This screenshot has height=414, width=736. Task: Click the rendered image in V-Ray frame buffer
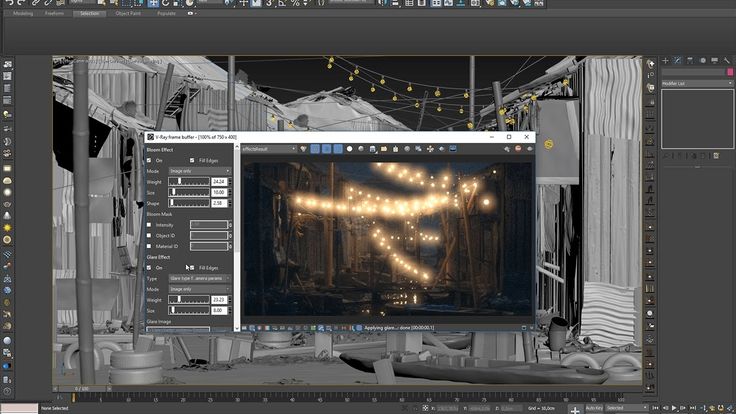tap(388, 239)
